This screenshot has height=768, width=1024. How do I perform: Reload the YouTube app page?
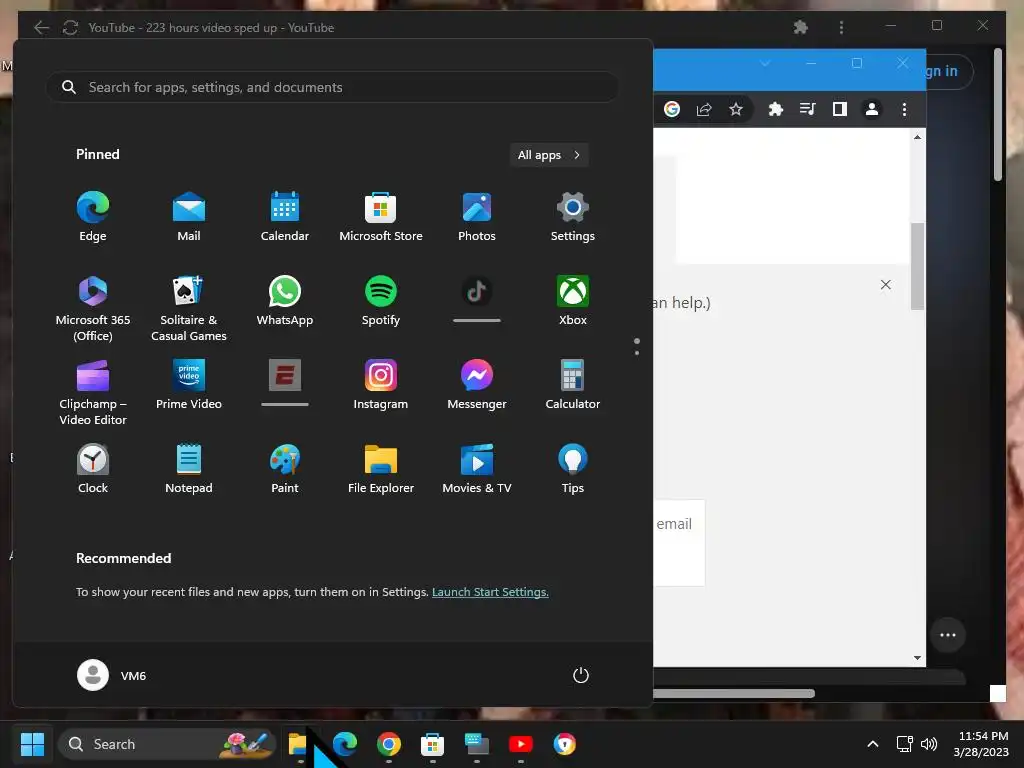70,27
